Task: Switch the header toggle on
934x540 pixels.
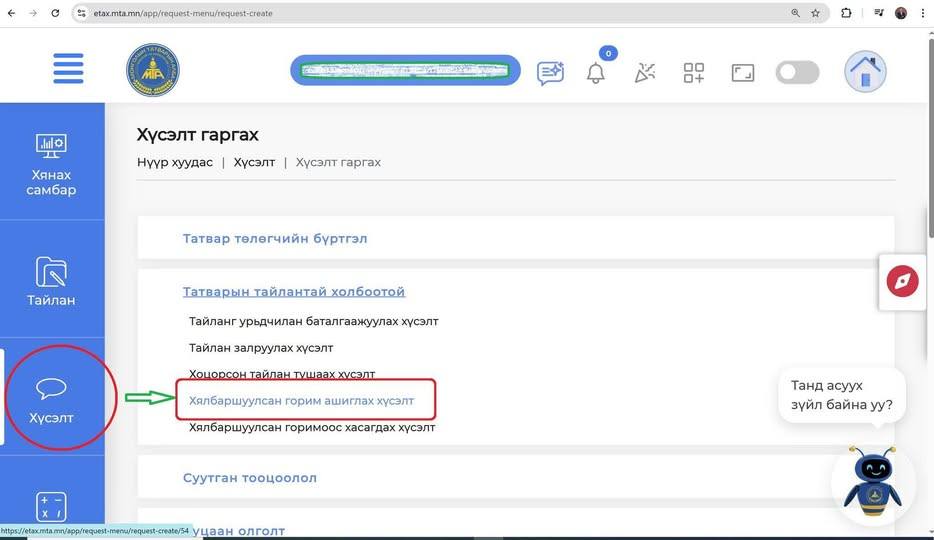Action: click(x=797, y=72)
